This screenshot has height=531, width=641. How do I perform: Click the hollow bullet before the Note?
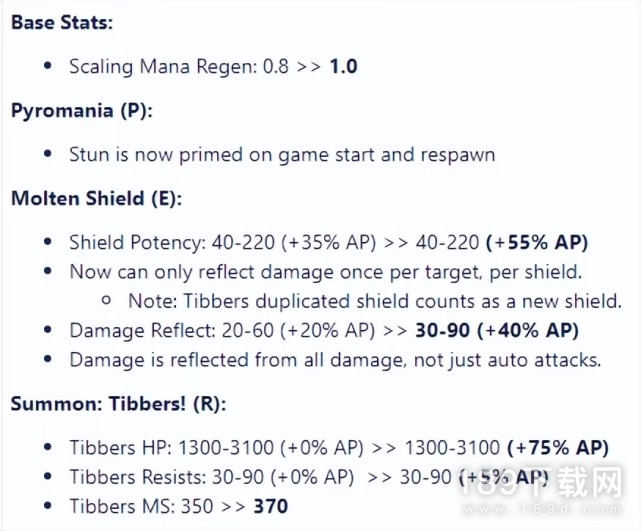[107, 301]
